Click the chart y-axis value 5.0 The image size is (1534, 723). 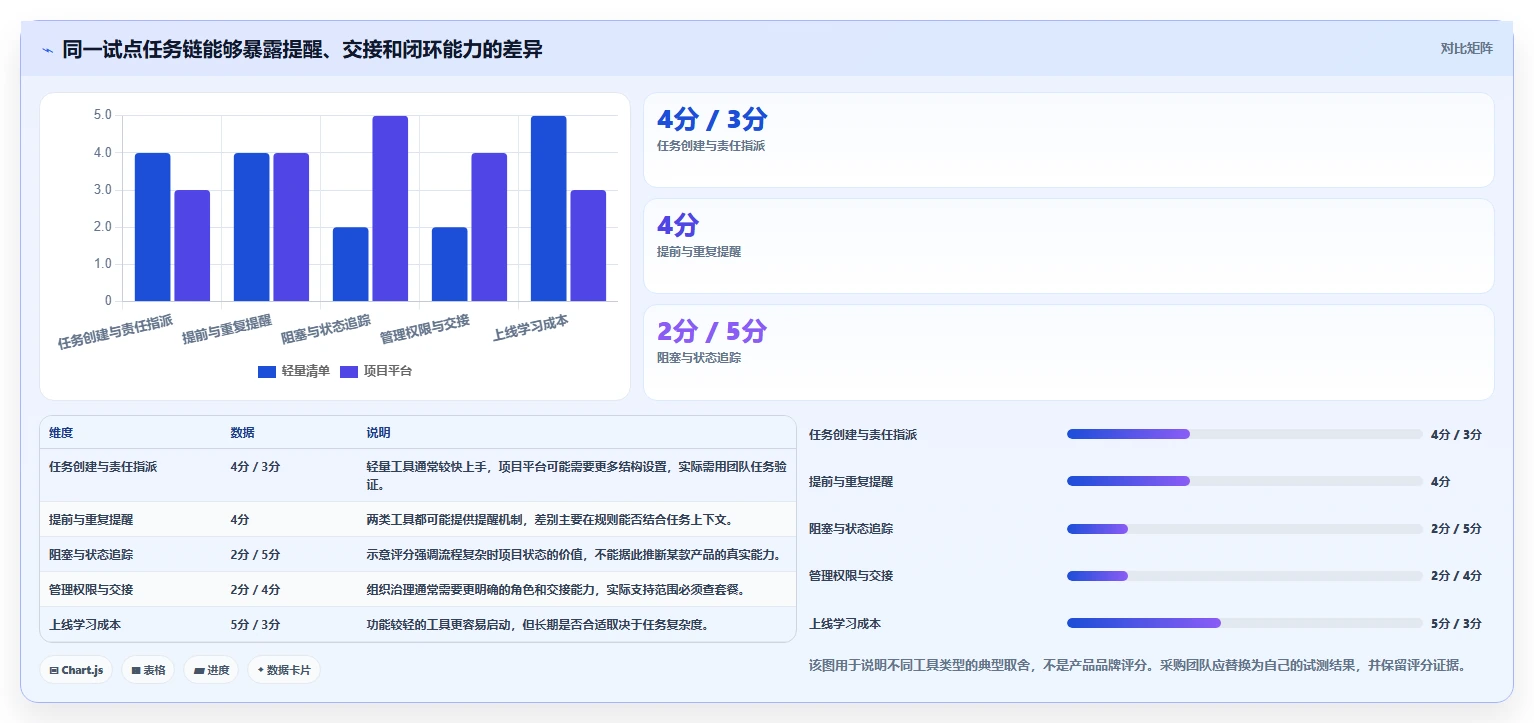pyautogui.click(x=103, y=116)
